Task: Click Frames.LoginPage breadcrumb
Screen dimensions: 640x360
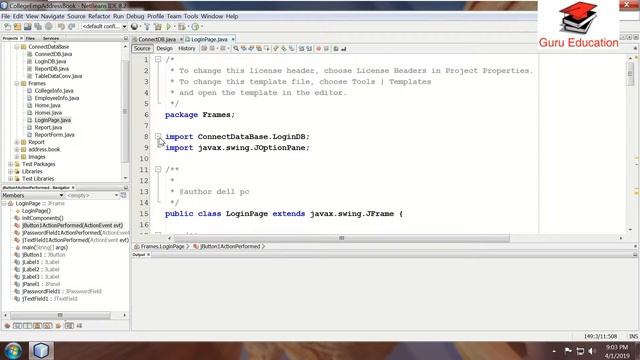Action: click(162, 247)
